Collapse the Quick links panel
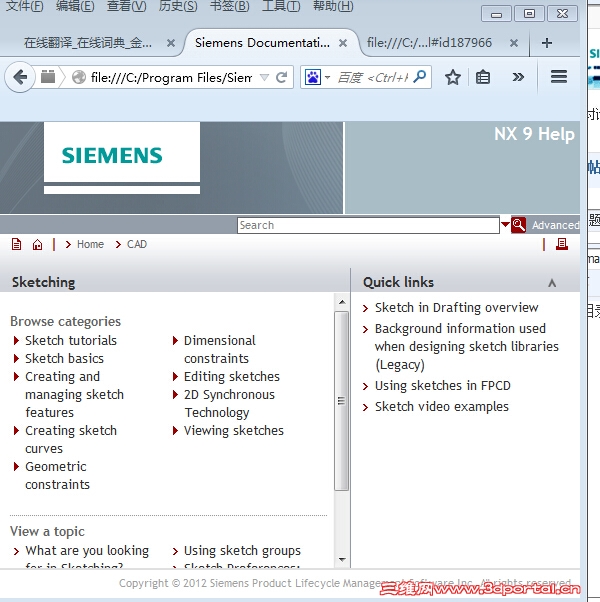The height and width of the screenshot is (602, 600). pyautogui.click(x=552, y=283)
